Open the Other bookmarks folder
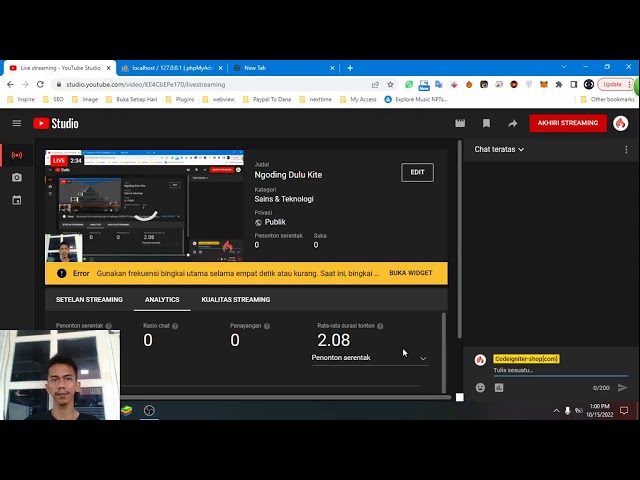Image resolution: width=640 pixels, height=480 pixels. (x=607, y=99)
